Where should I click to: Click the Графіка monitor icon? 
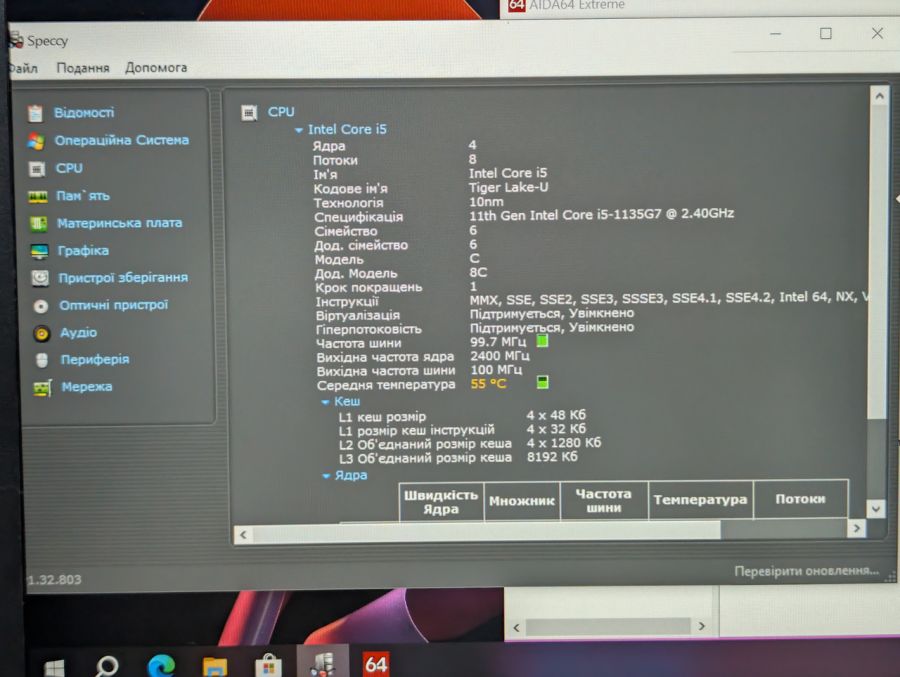(40, 251)
